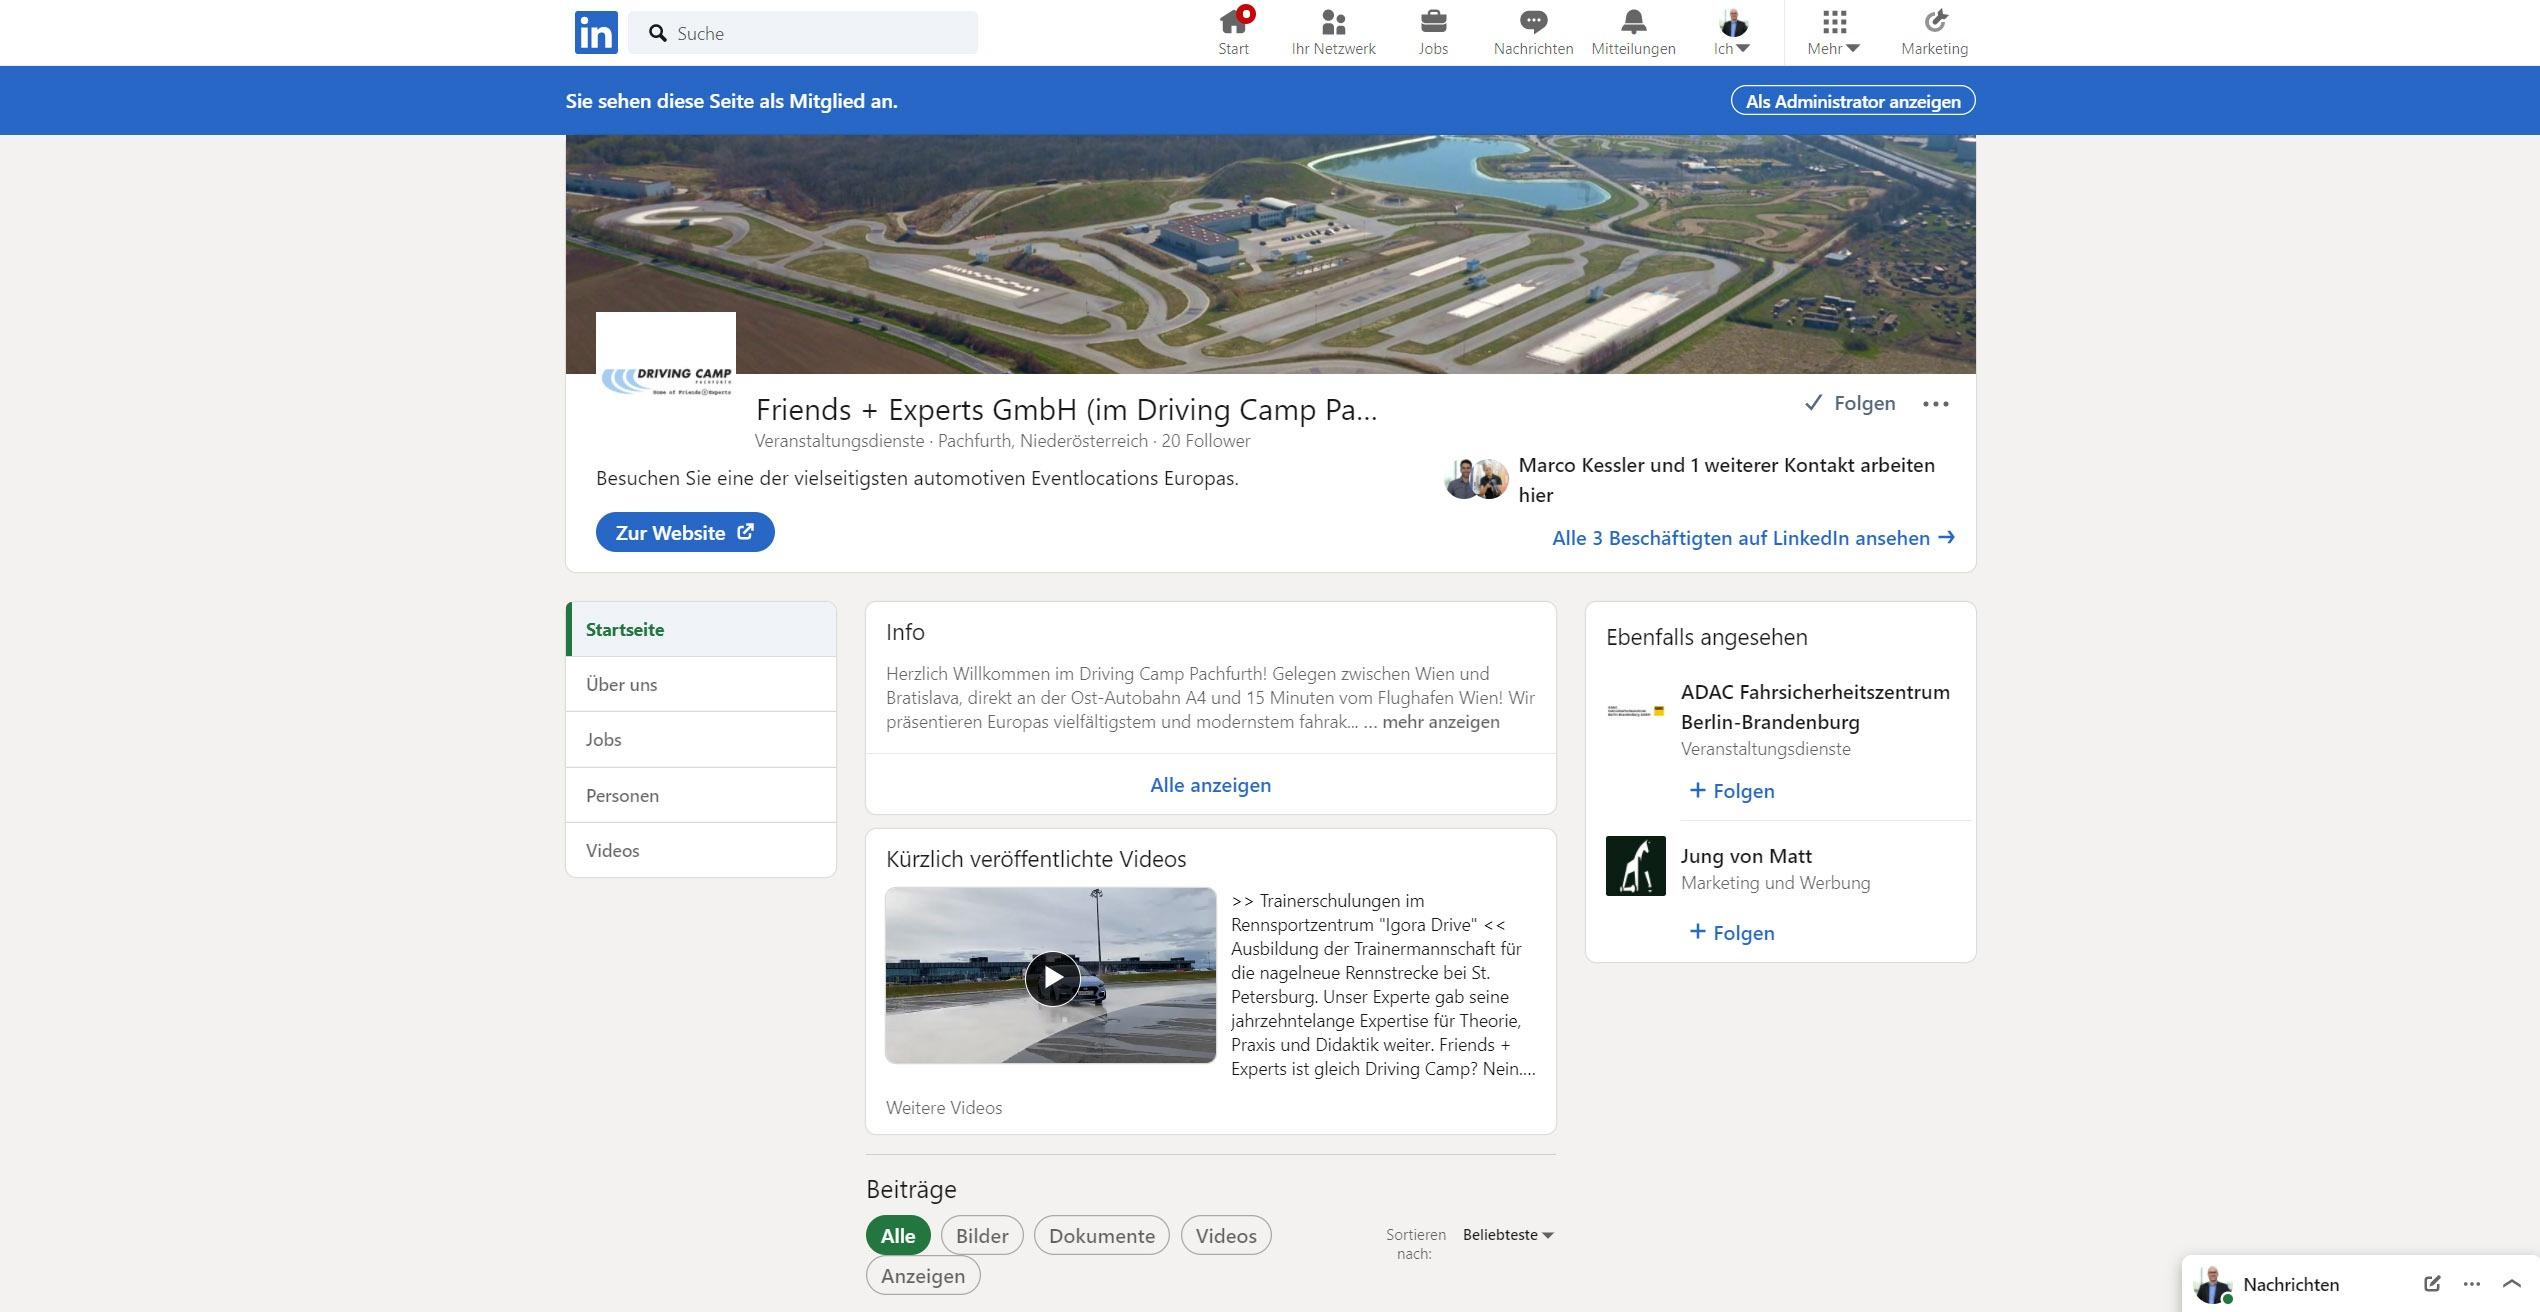The image size is (2540, 1312).
Task: Open Nachrichten chat icon in header
Action: (x=1533, y=32)
